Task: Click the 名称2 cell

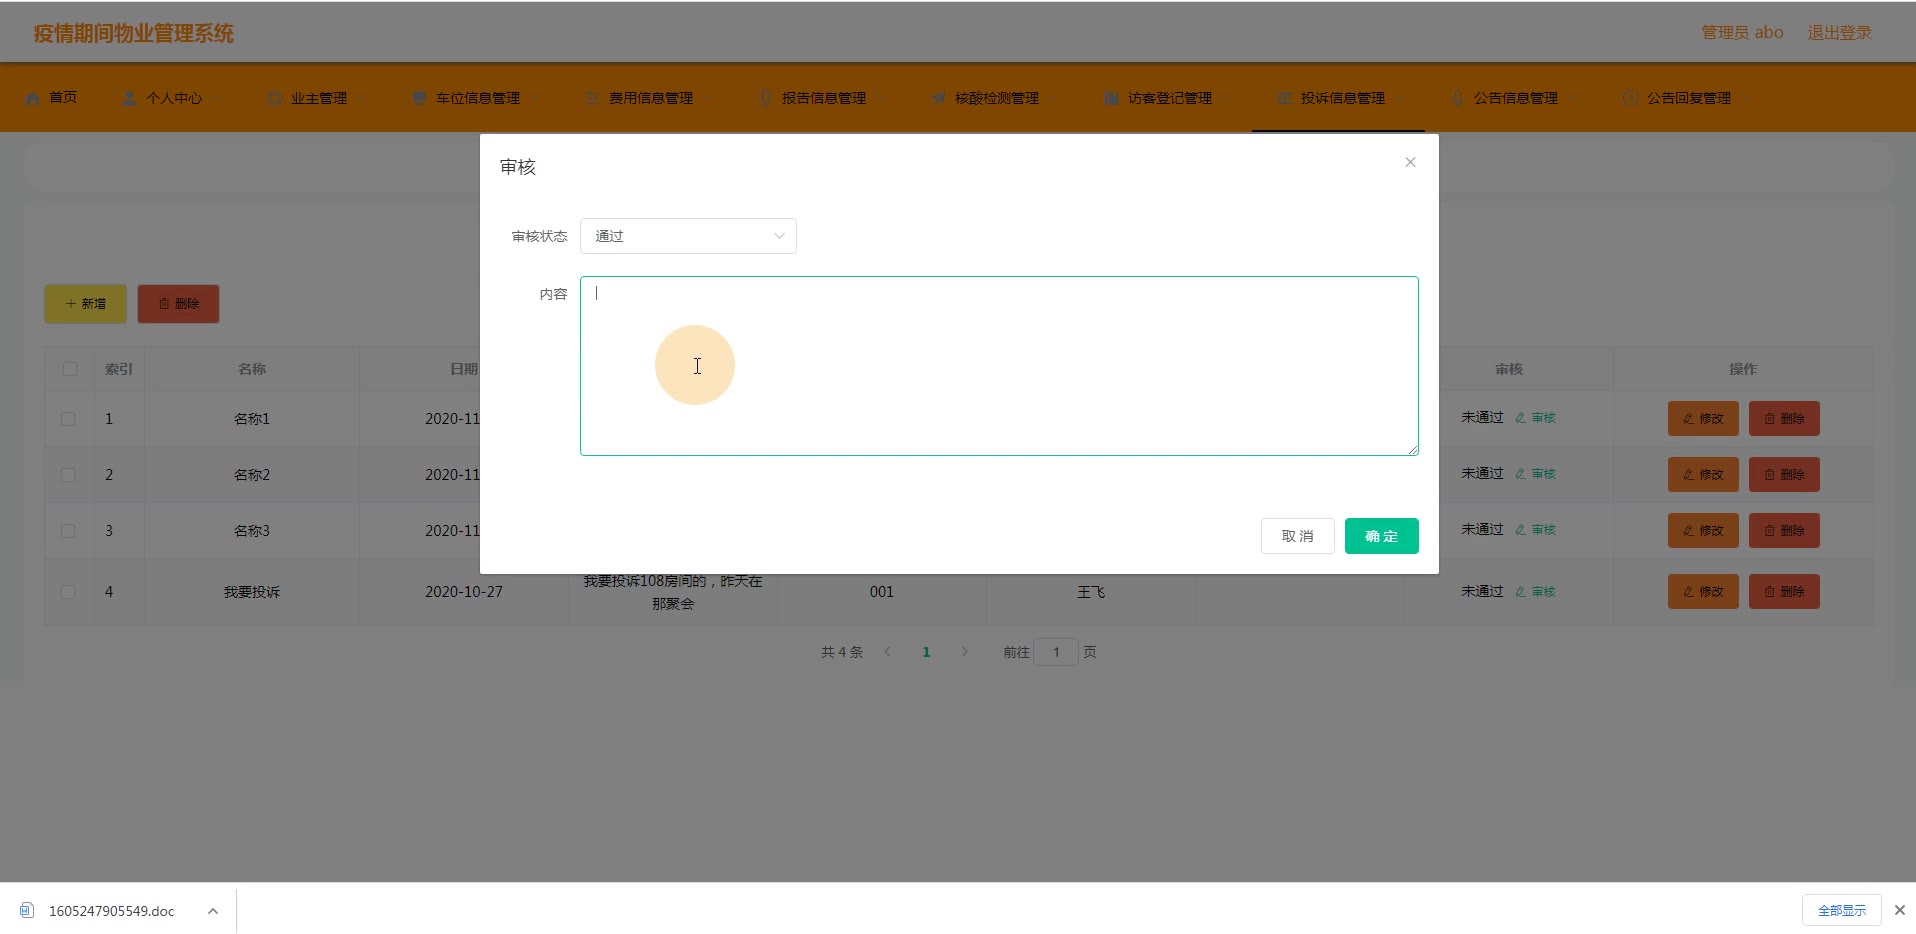Action: tap(252, 475)
